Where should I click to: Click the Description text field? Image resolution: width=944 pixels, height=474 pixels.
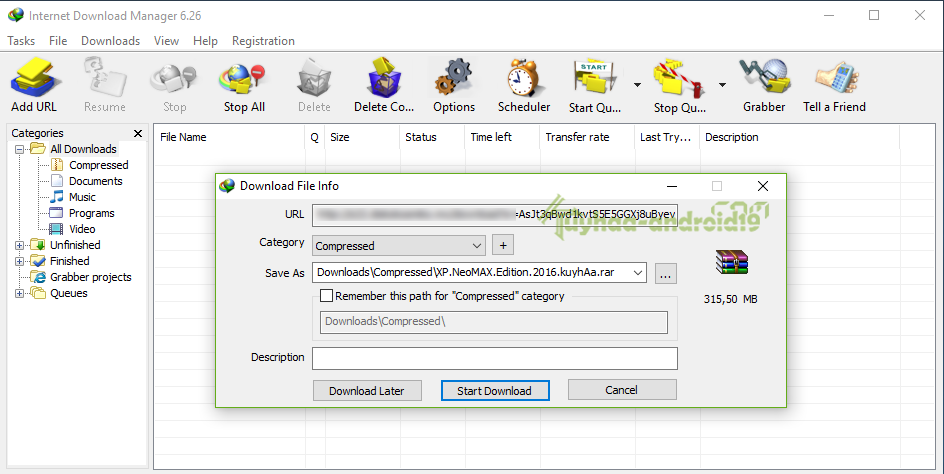click(x=495, y=358)
